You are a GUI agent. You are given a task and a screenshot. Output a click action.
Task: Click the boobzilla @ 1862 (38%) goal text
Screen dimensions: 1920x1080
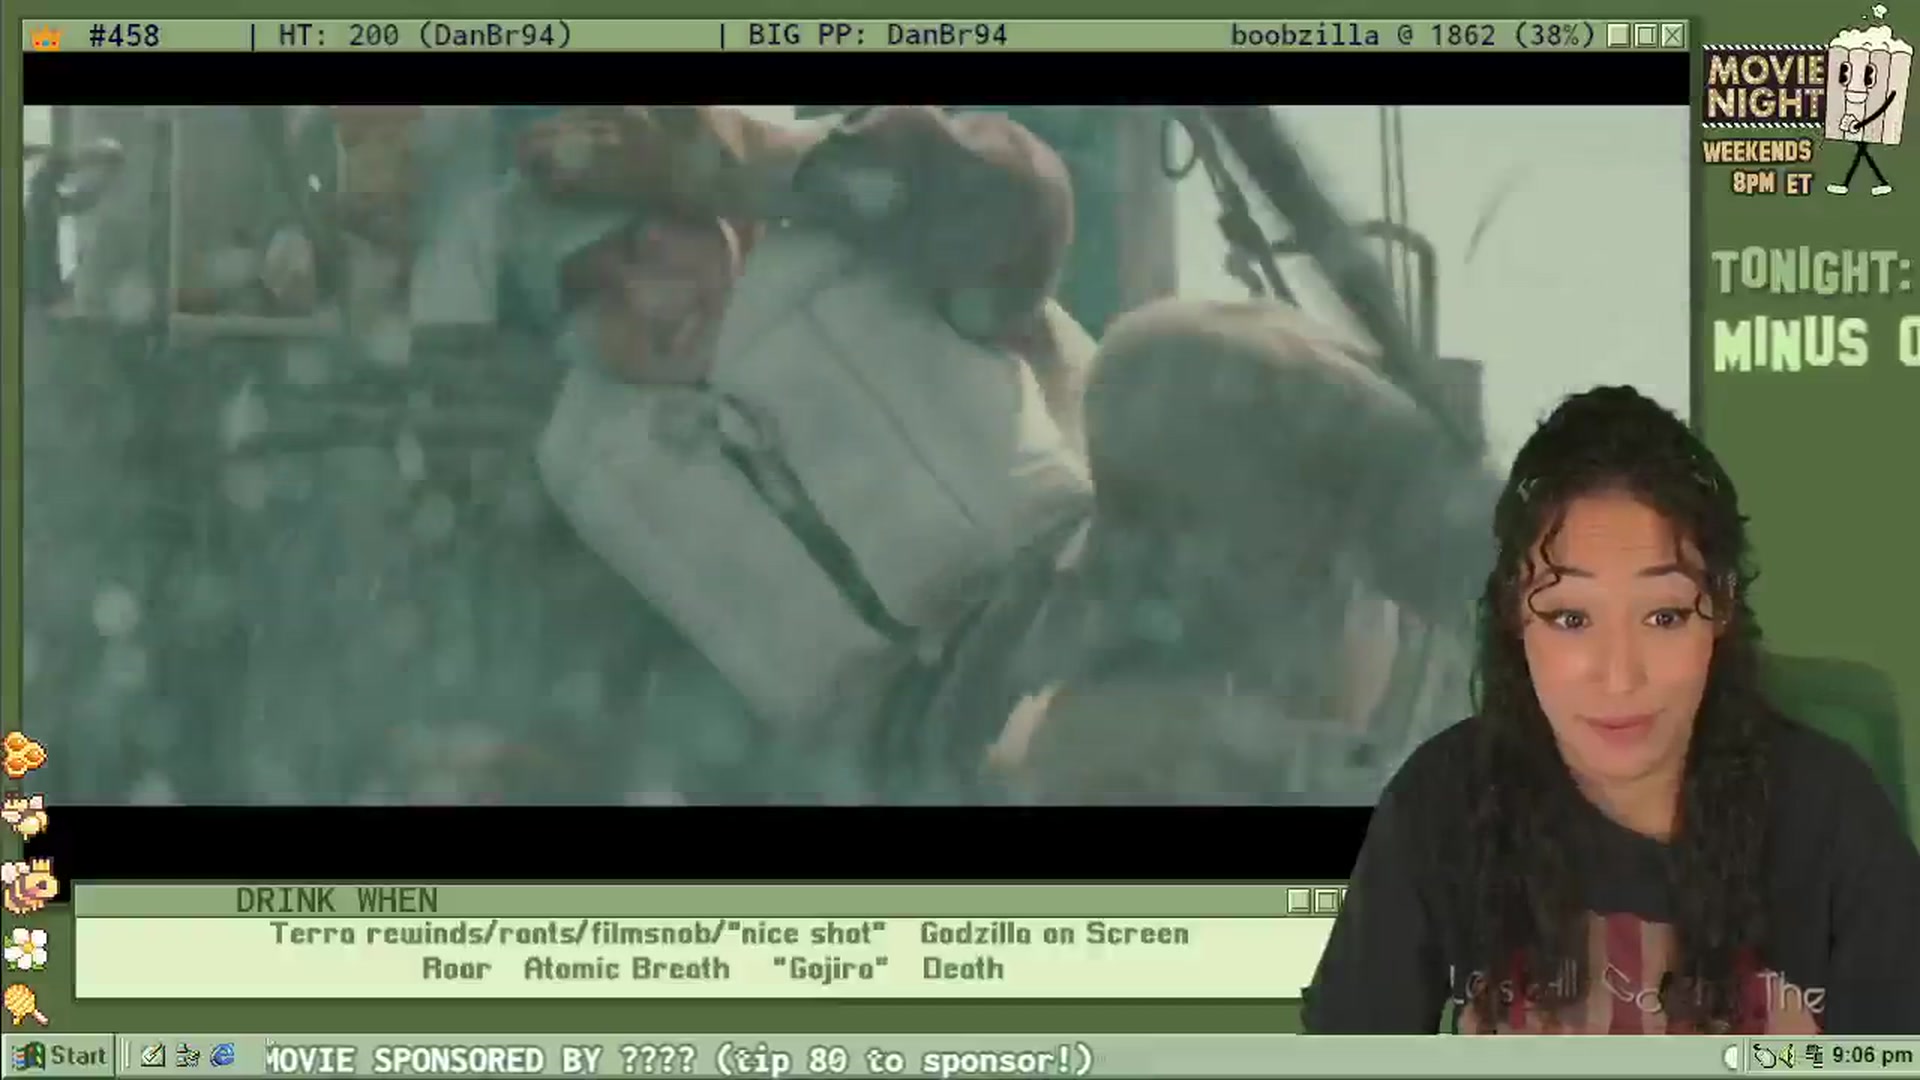point(1412,36)
